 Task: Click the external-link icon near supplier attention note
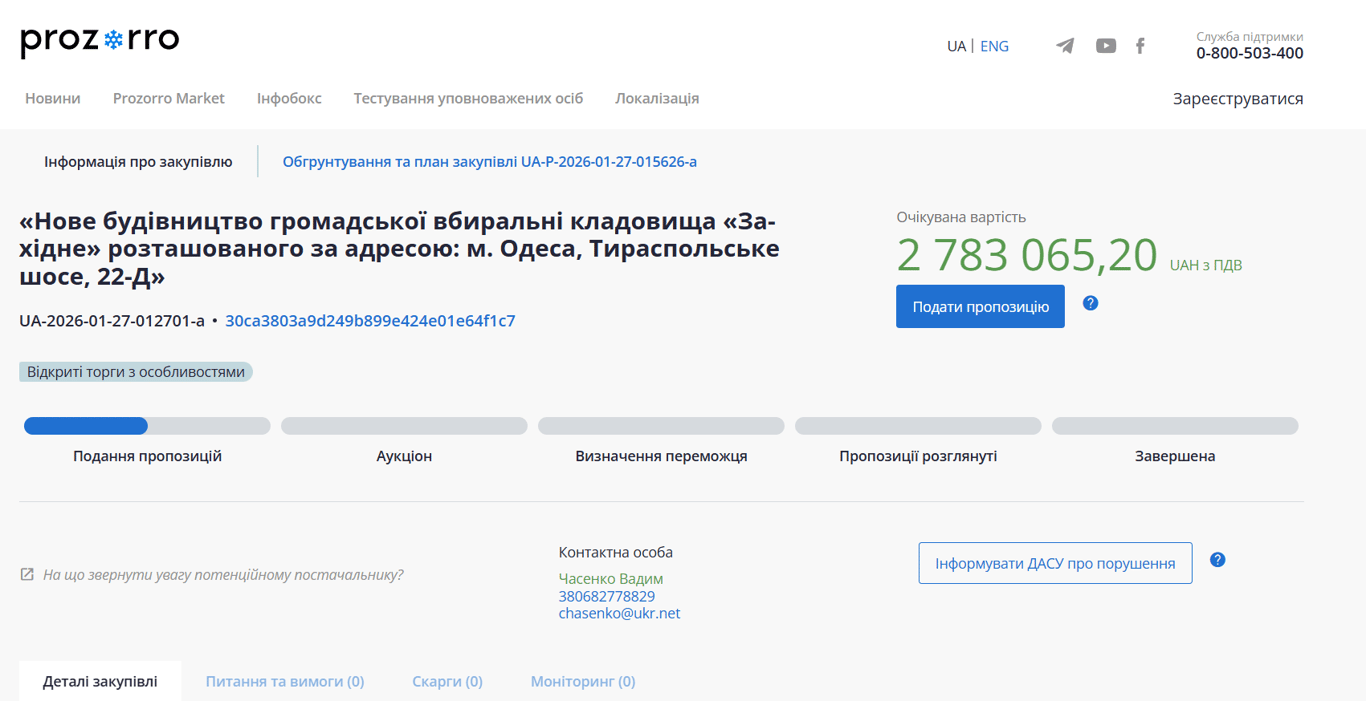(26, 573)
